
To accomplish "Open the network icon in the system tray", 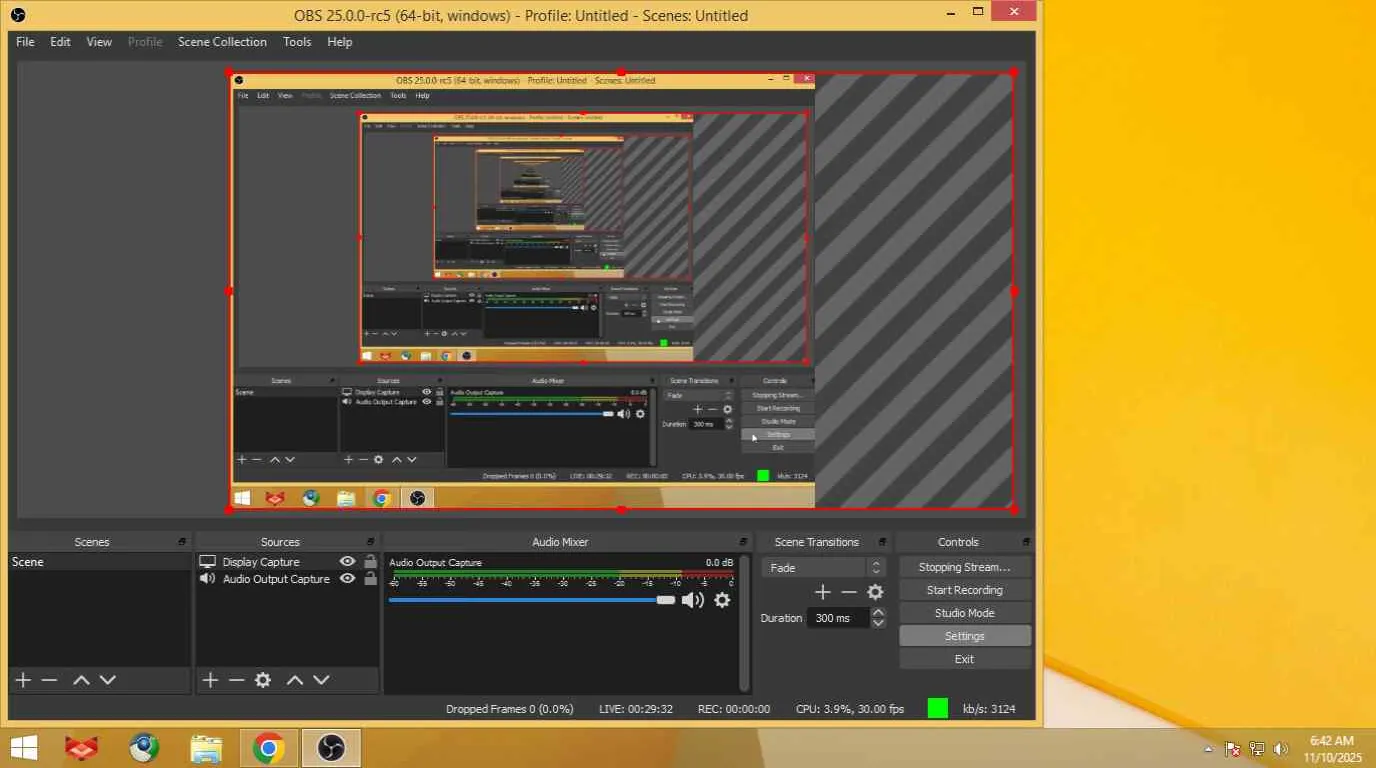I will [x=1257, y=749].
